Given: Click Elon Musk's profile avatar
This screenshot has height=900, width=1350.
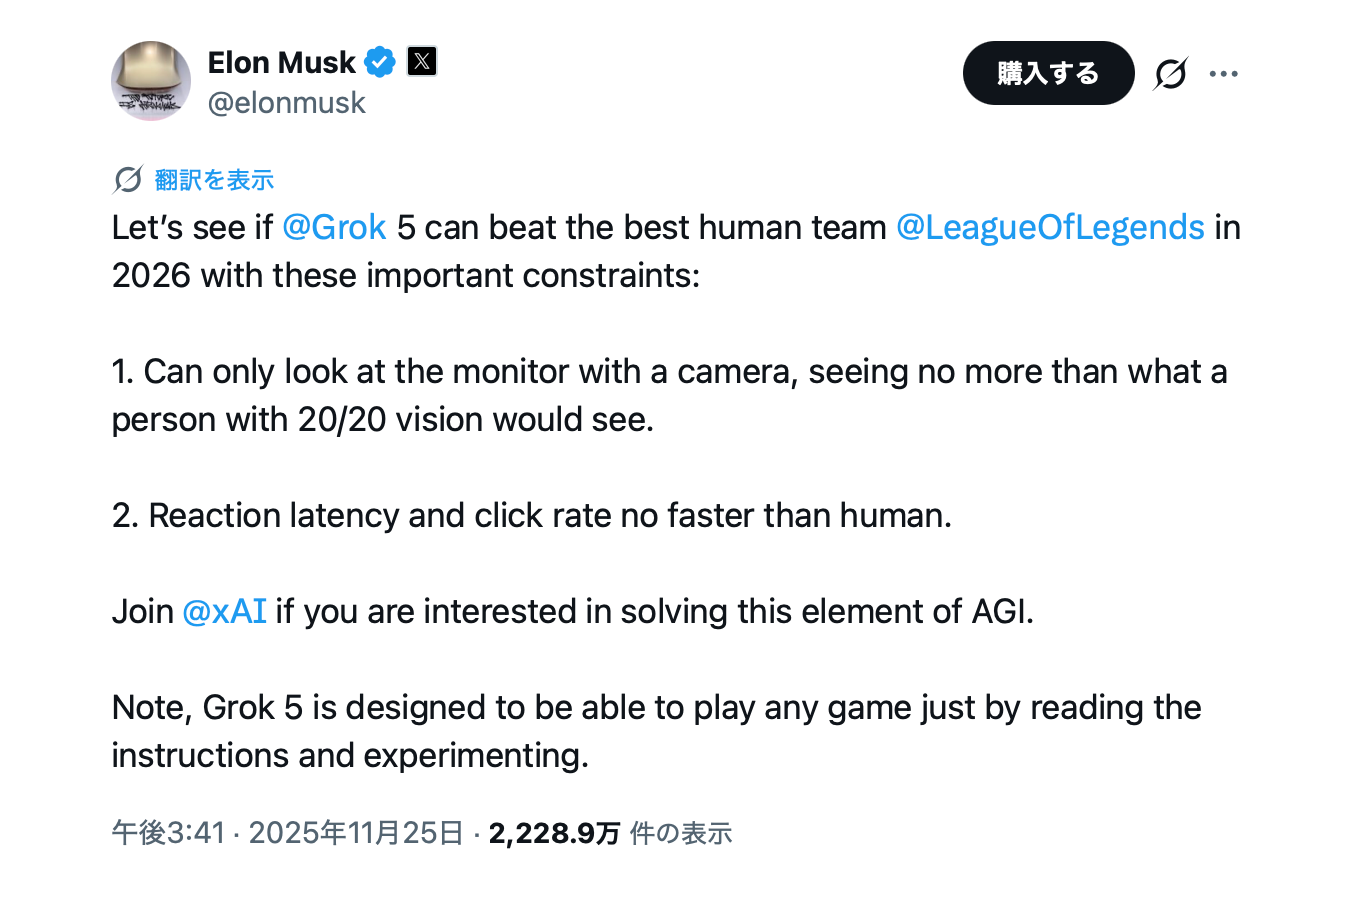Looking at the screenshot, I should tap(150, 81).
